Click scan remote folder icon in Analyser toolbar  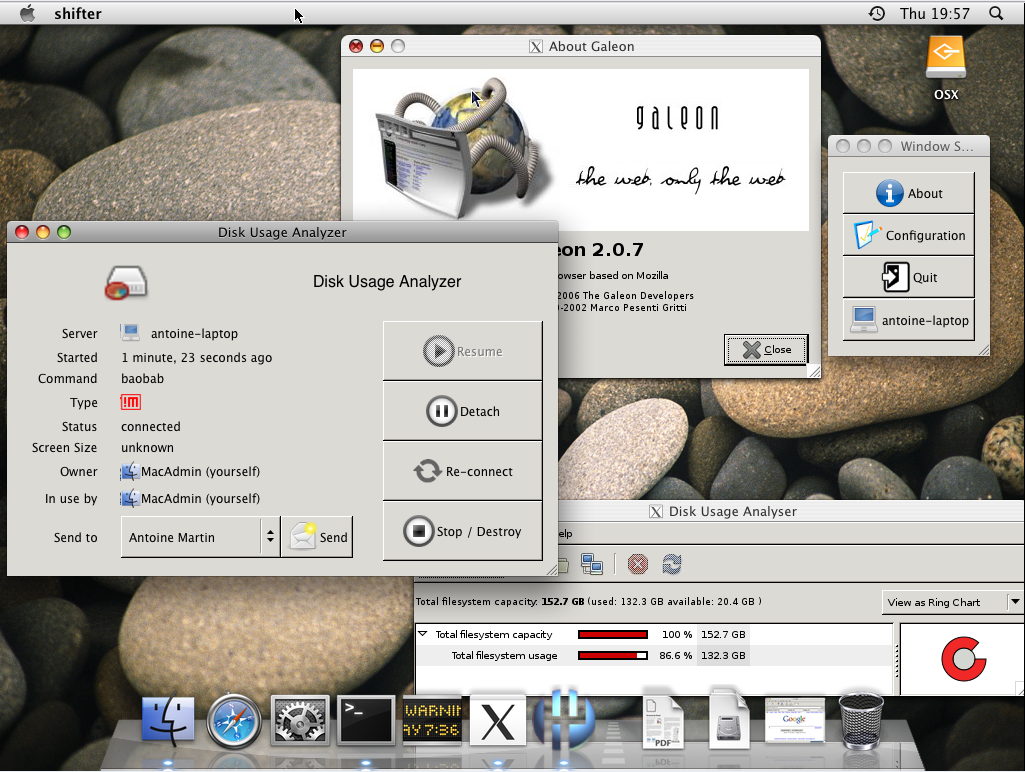coord(592,564)
